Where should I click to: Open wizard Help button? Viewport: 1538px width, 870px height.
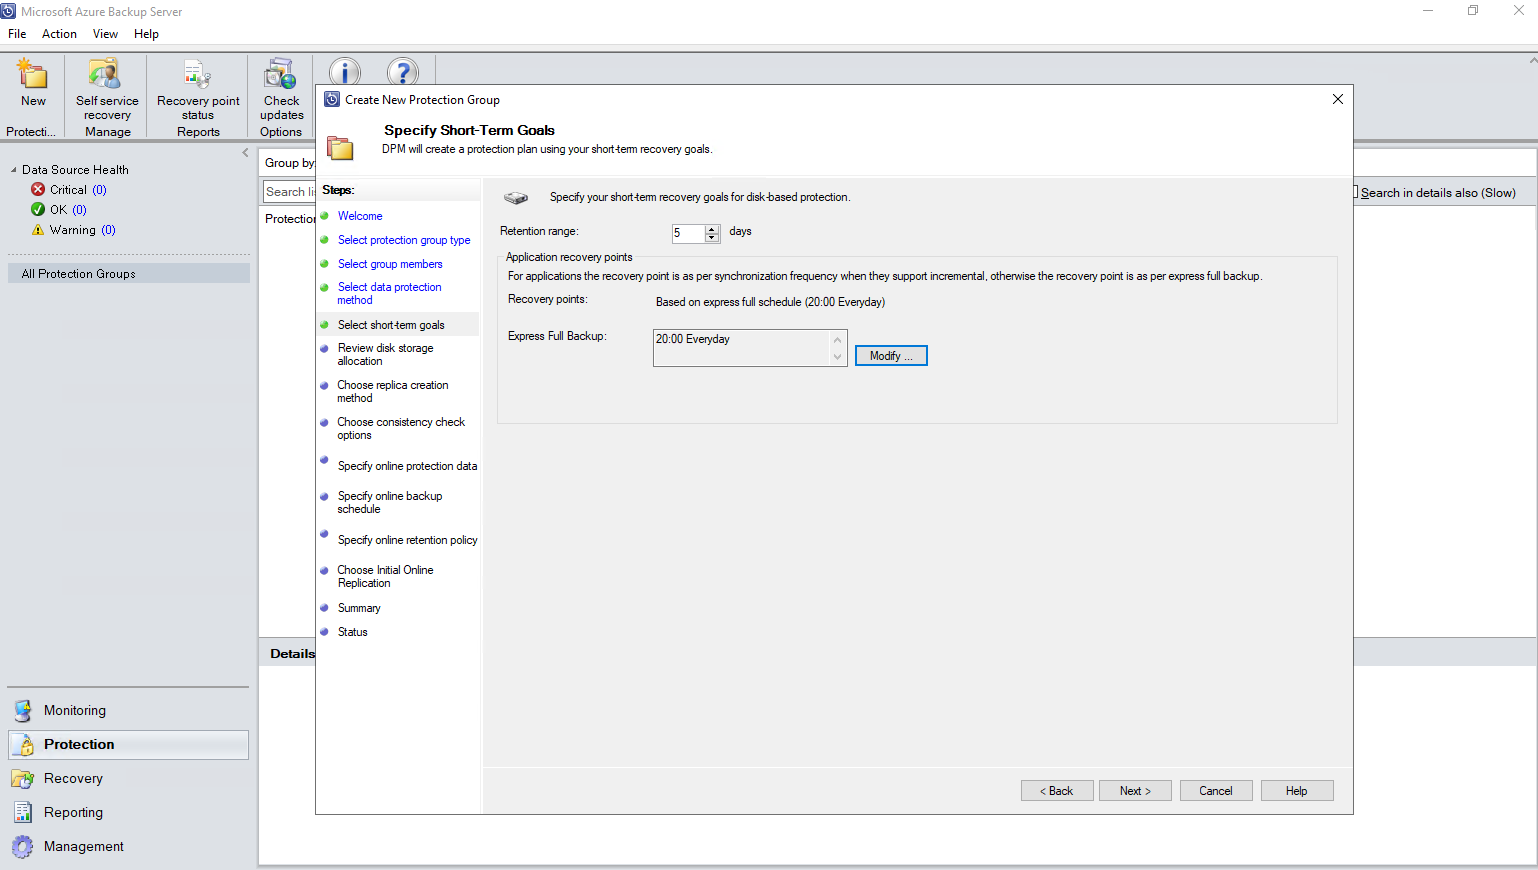tap(1297, 791)
